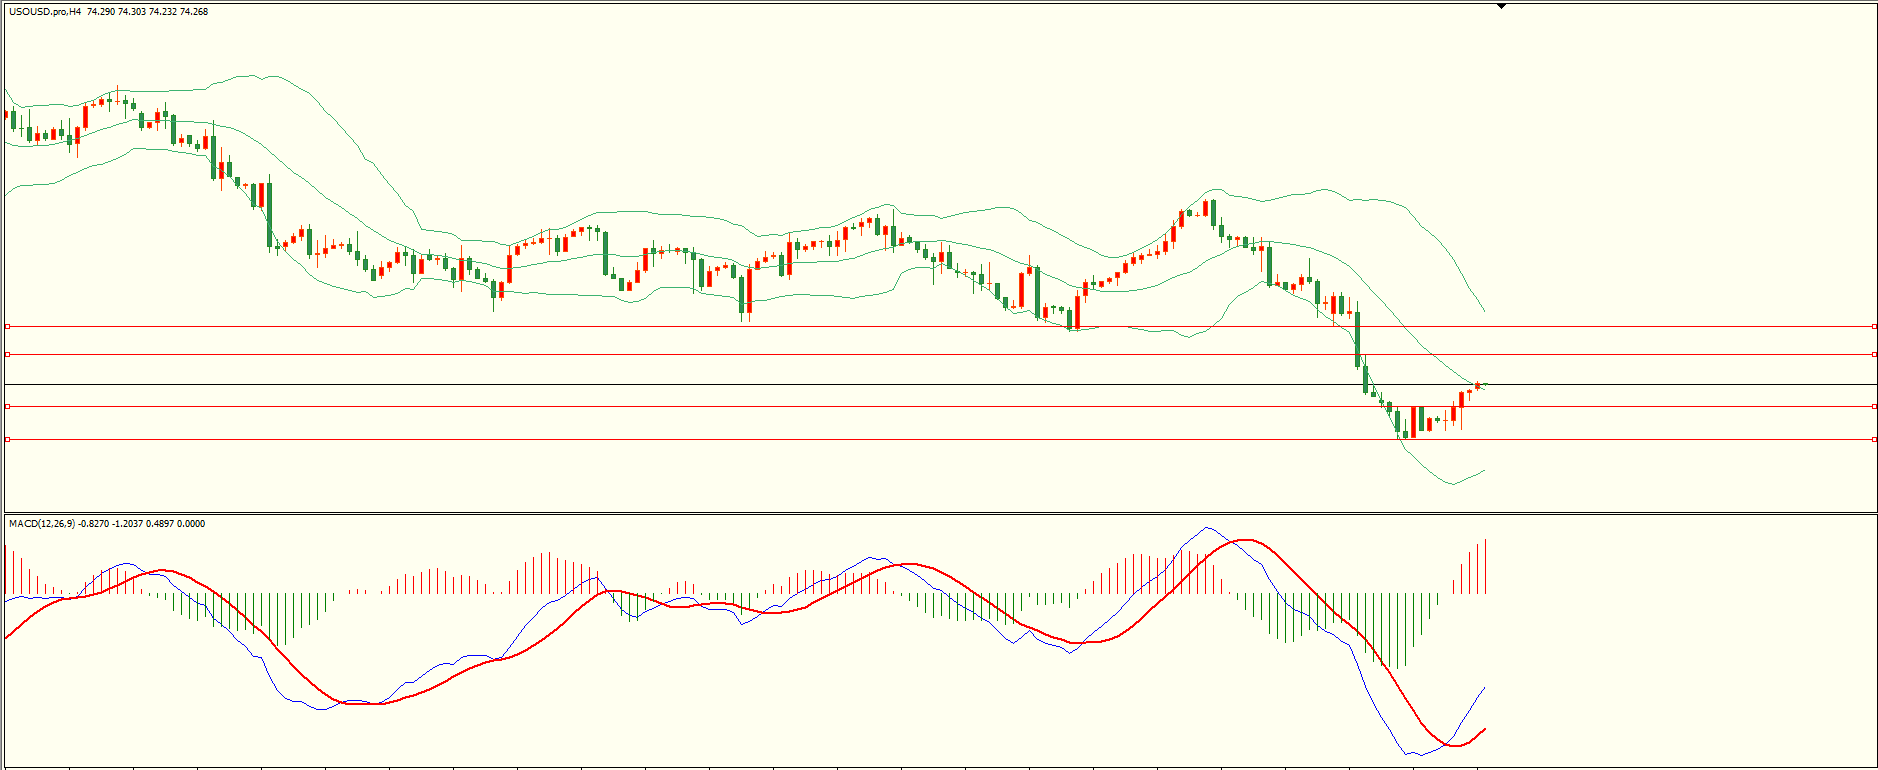1878x770 pixels.
Task: Click right handle of second red horizontal line
Action: tap(1874, 354)
